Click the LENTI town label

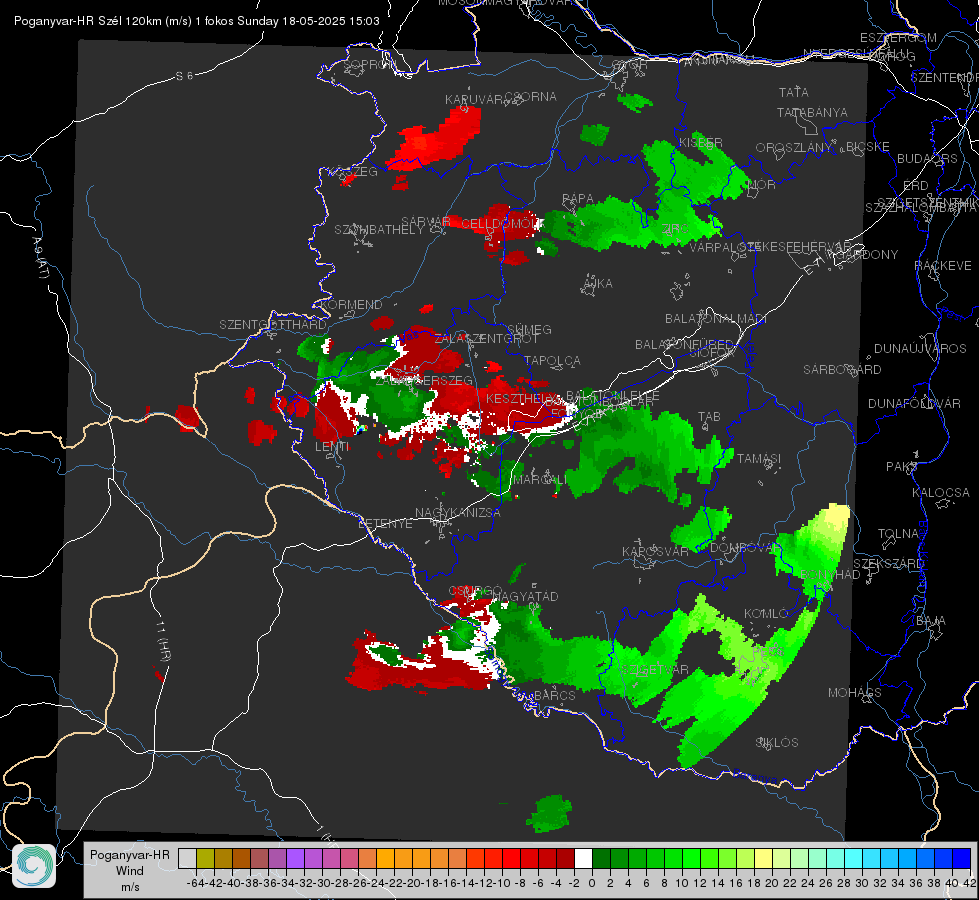(332, 447)
